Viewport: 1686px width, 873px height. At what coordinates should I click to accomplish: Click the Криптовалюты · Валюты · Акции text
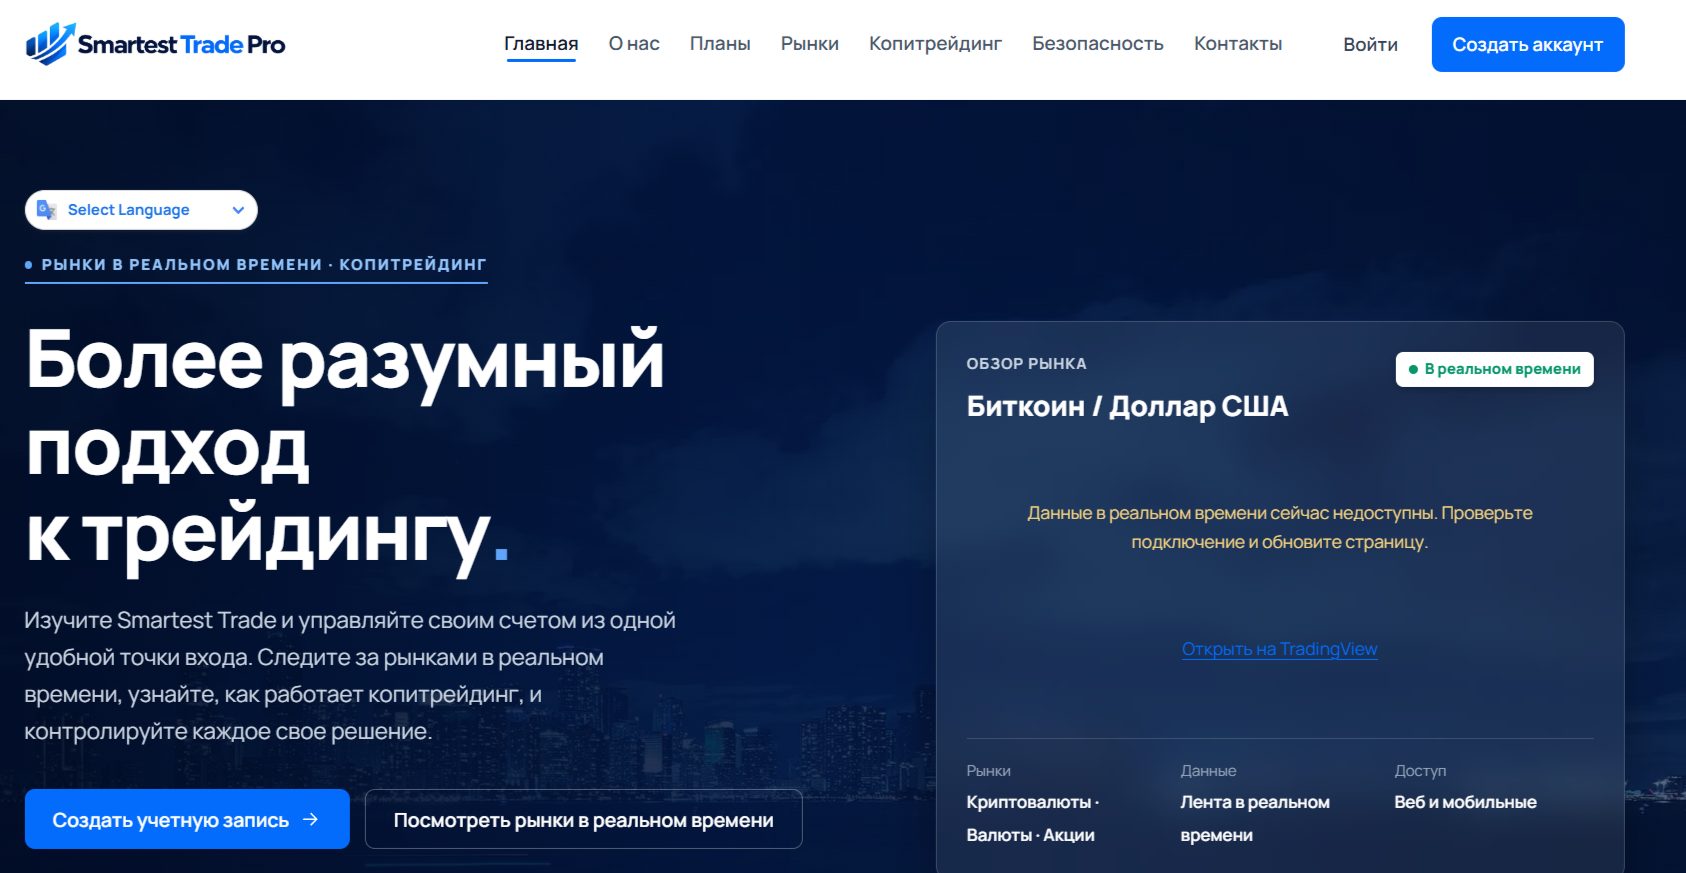(1033, 818)
